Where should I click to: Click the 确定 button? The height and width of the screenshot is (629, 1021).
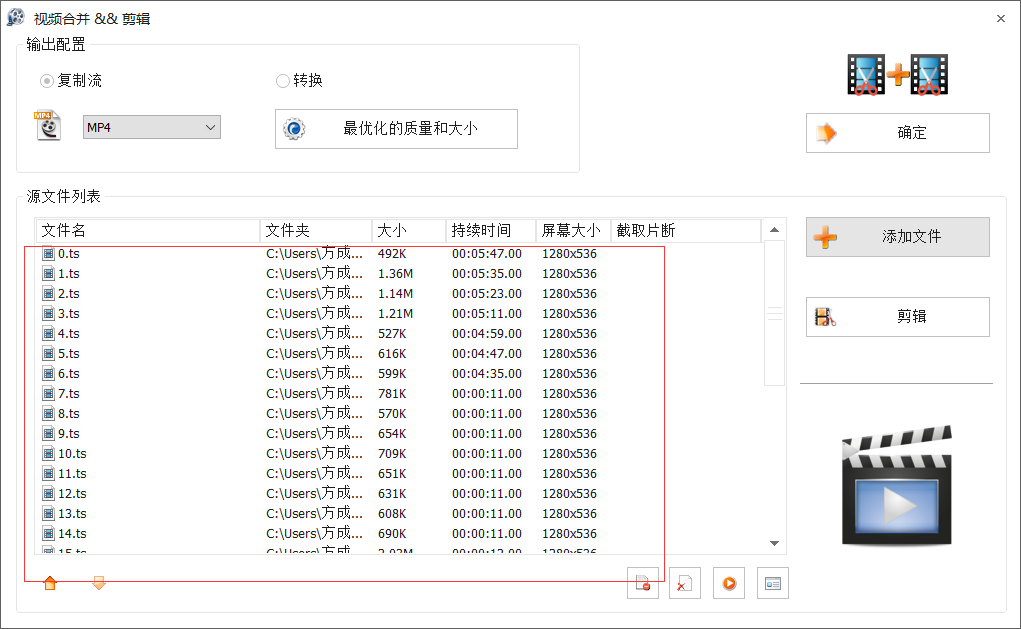pyautogui.click(x=898, y=133)
